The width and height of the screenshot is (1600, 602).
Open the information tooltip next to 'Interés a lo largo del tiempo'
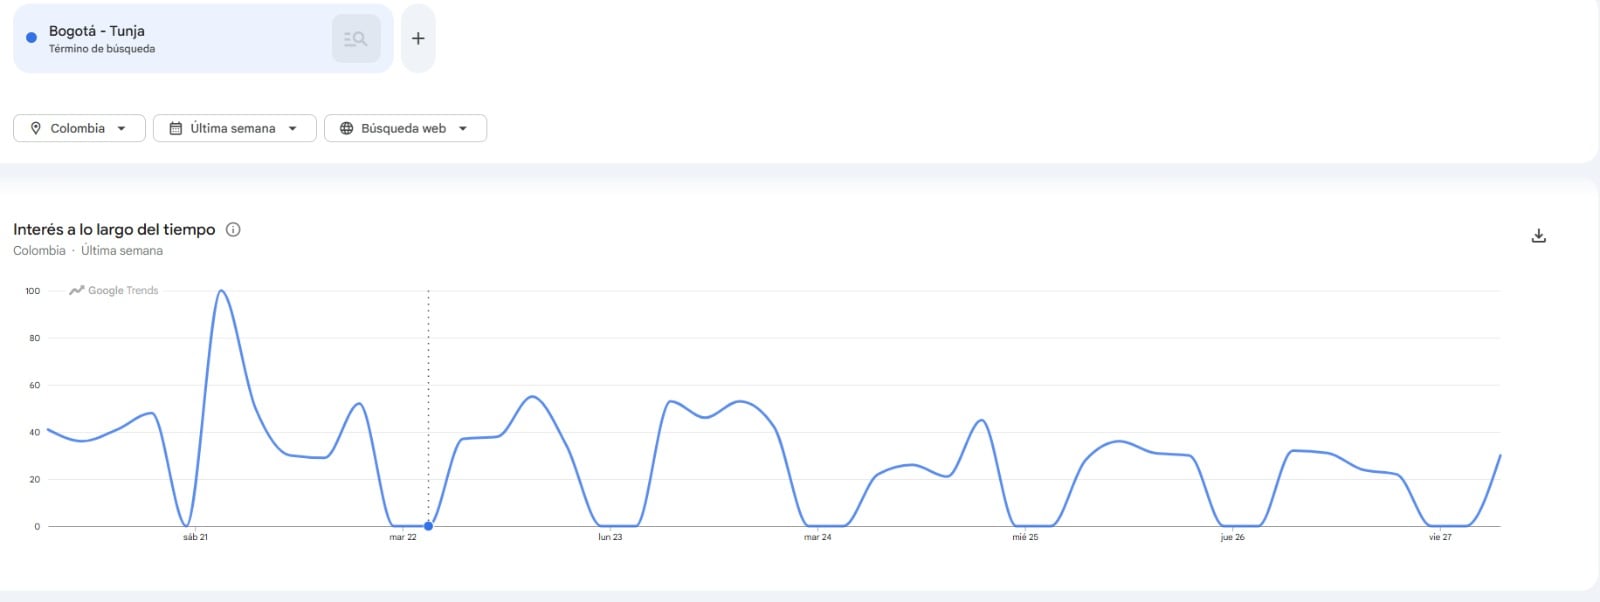click(234, 229)
